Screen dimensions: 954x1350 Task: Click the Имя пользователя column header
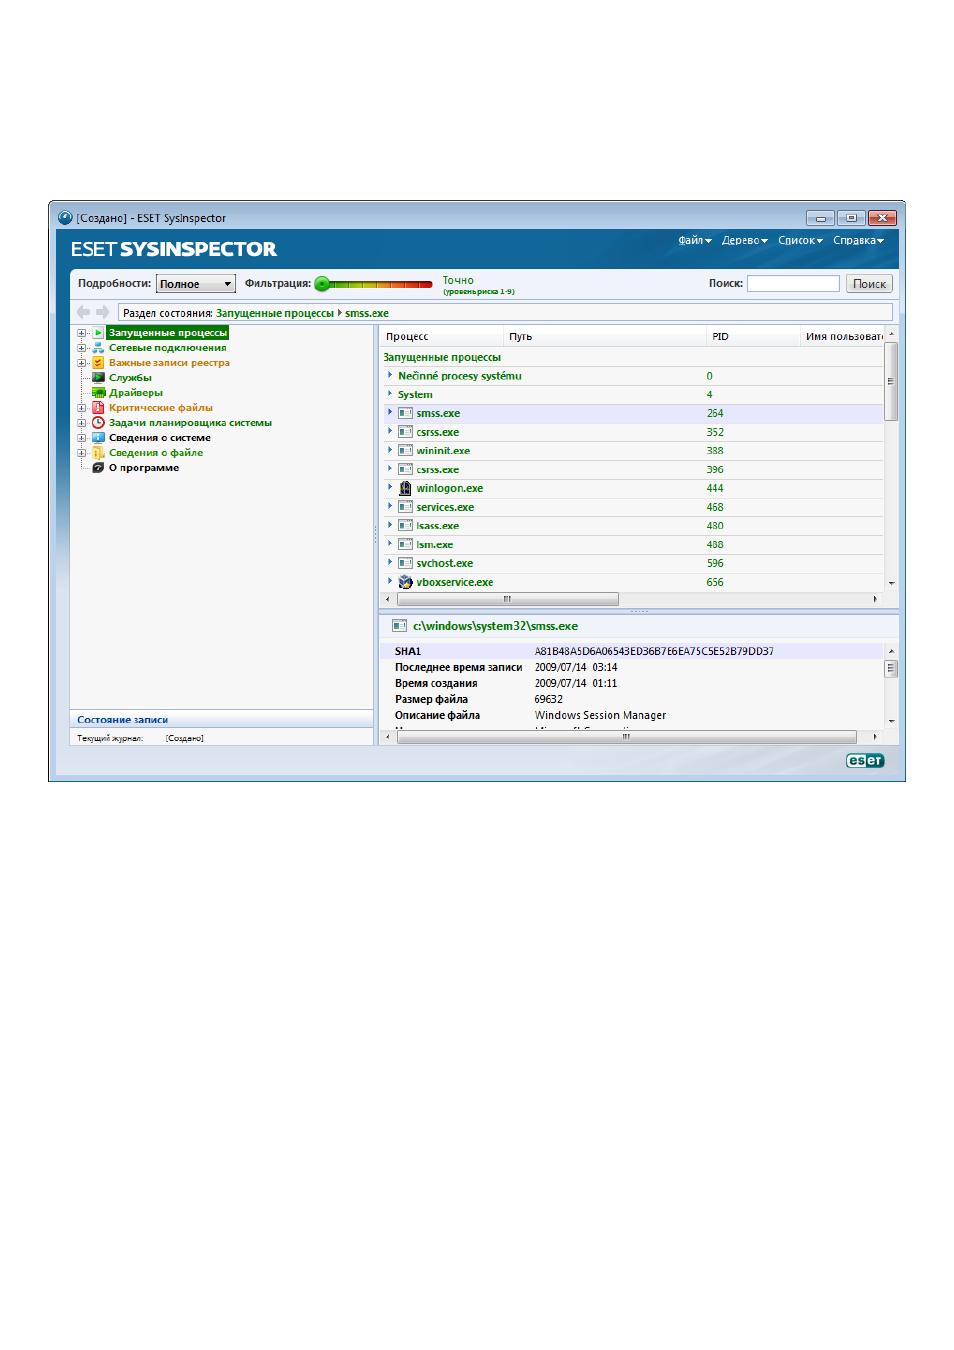point(843,337)
